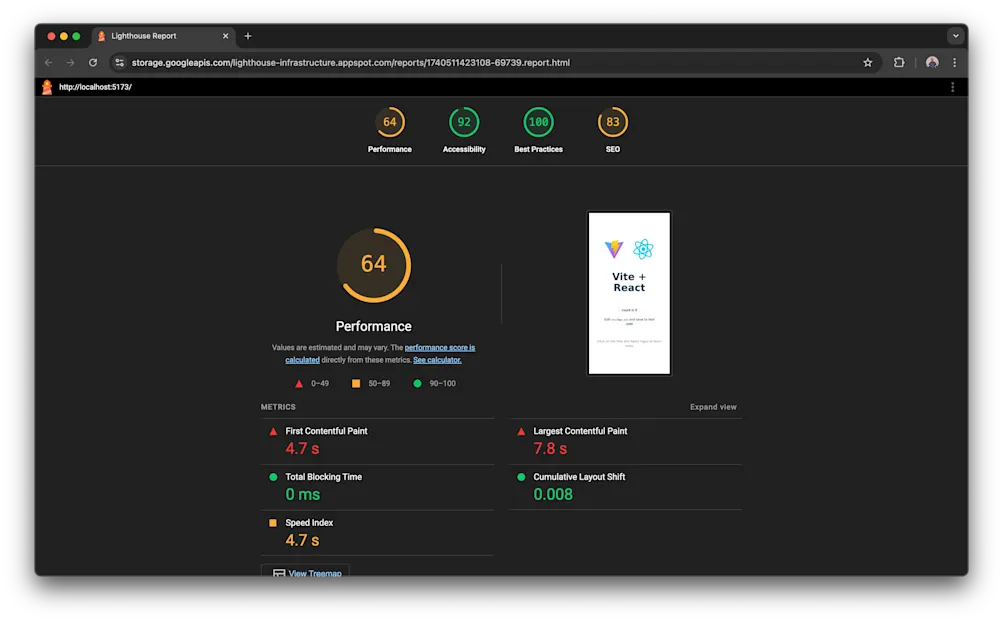The width and height of the screenshot is (1003, 622).
Task: Jump to Performance category gauge 64
Action: tap(390, 131)
